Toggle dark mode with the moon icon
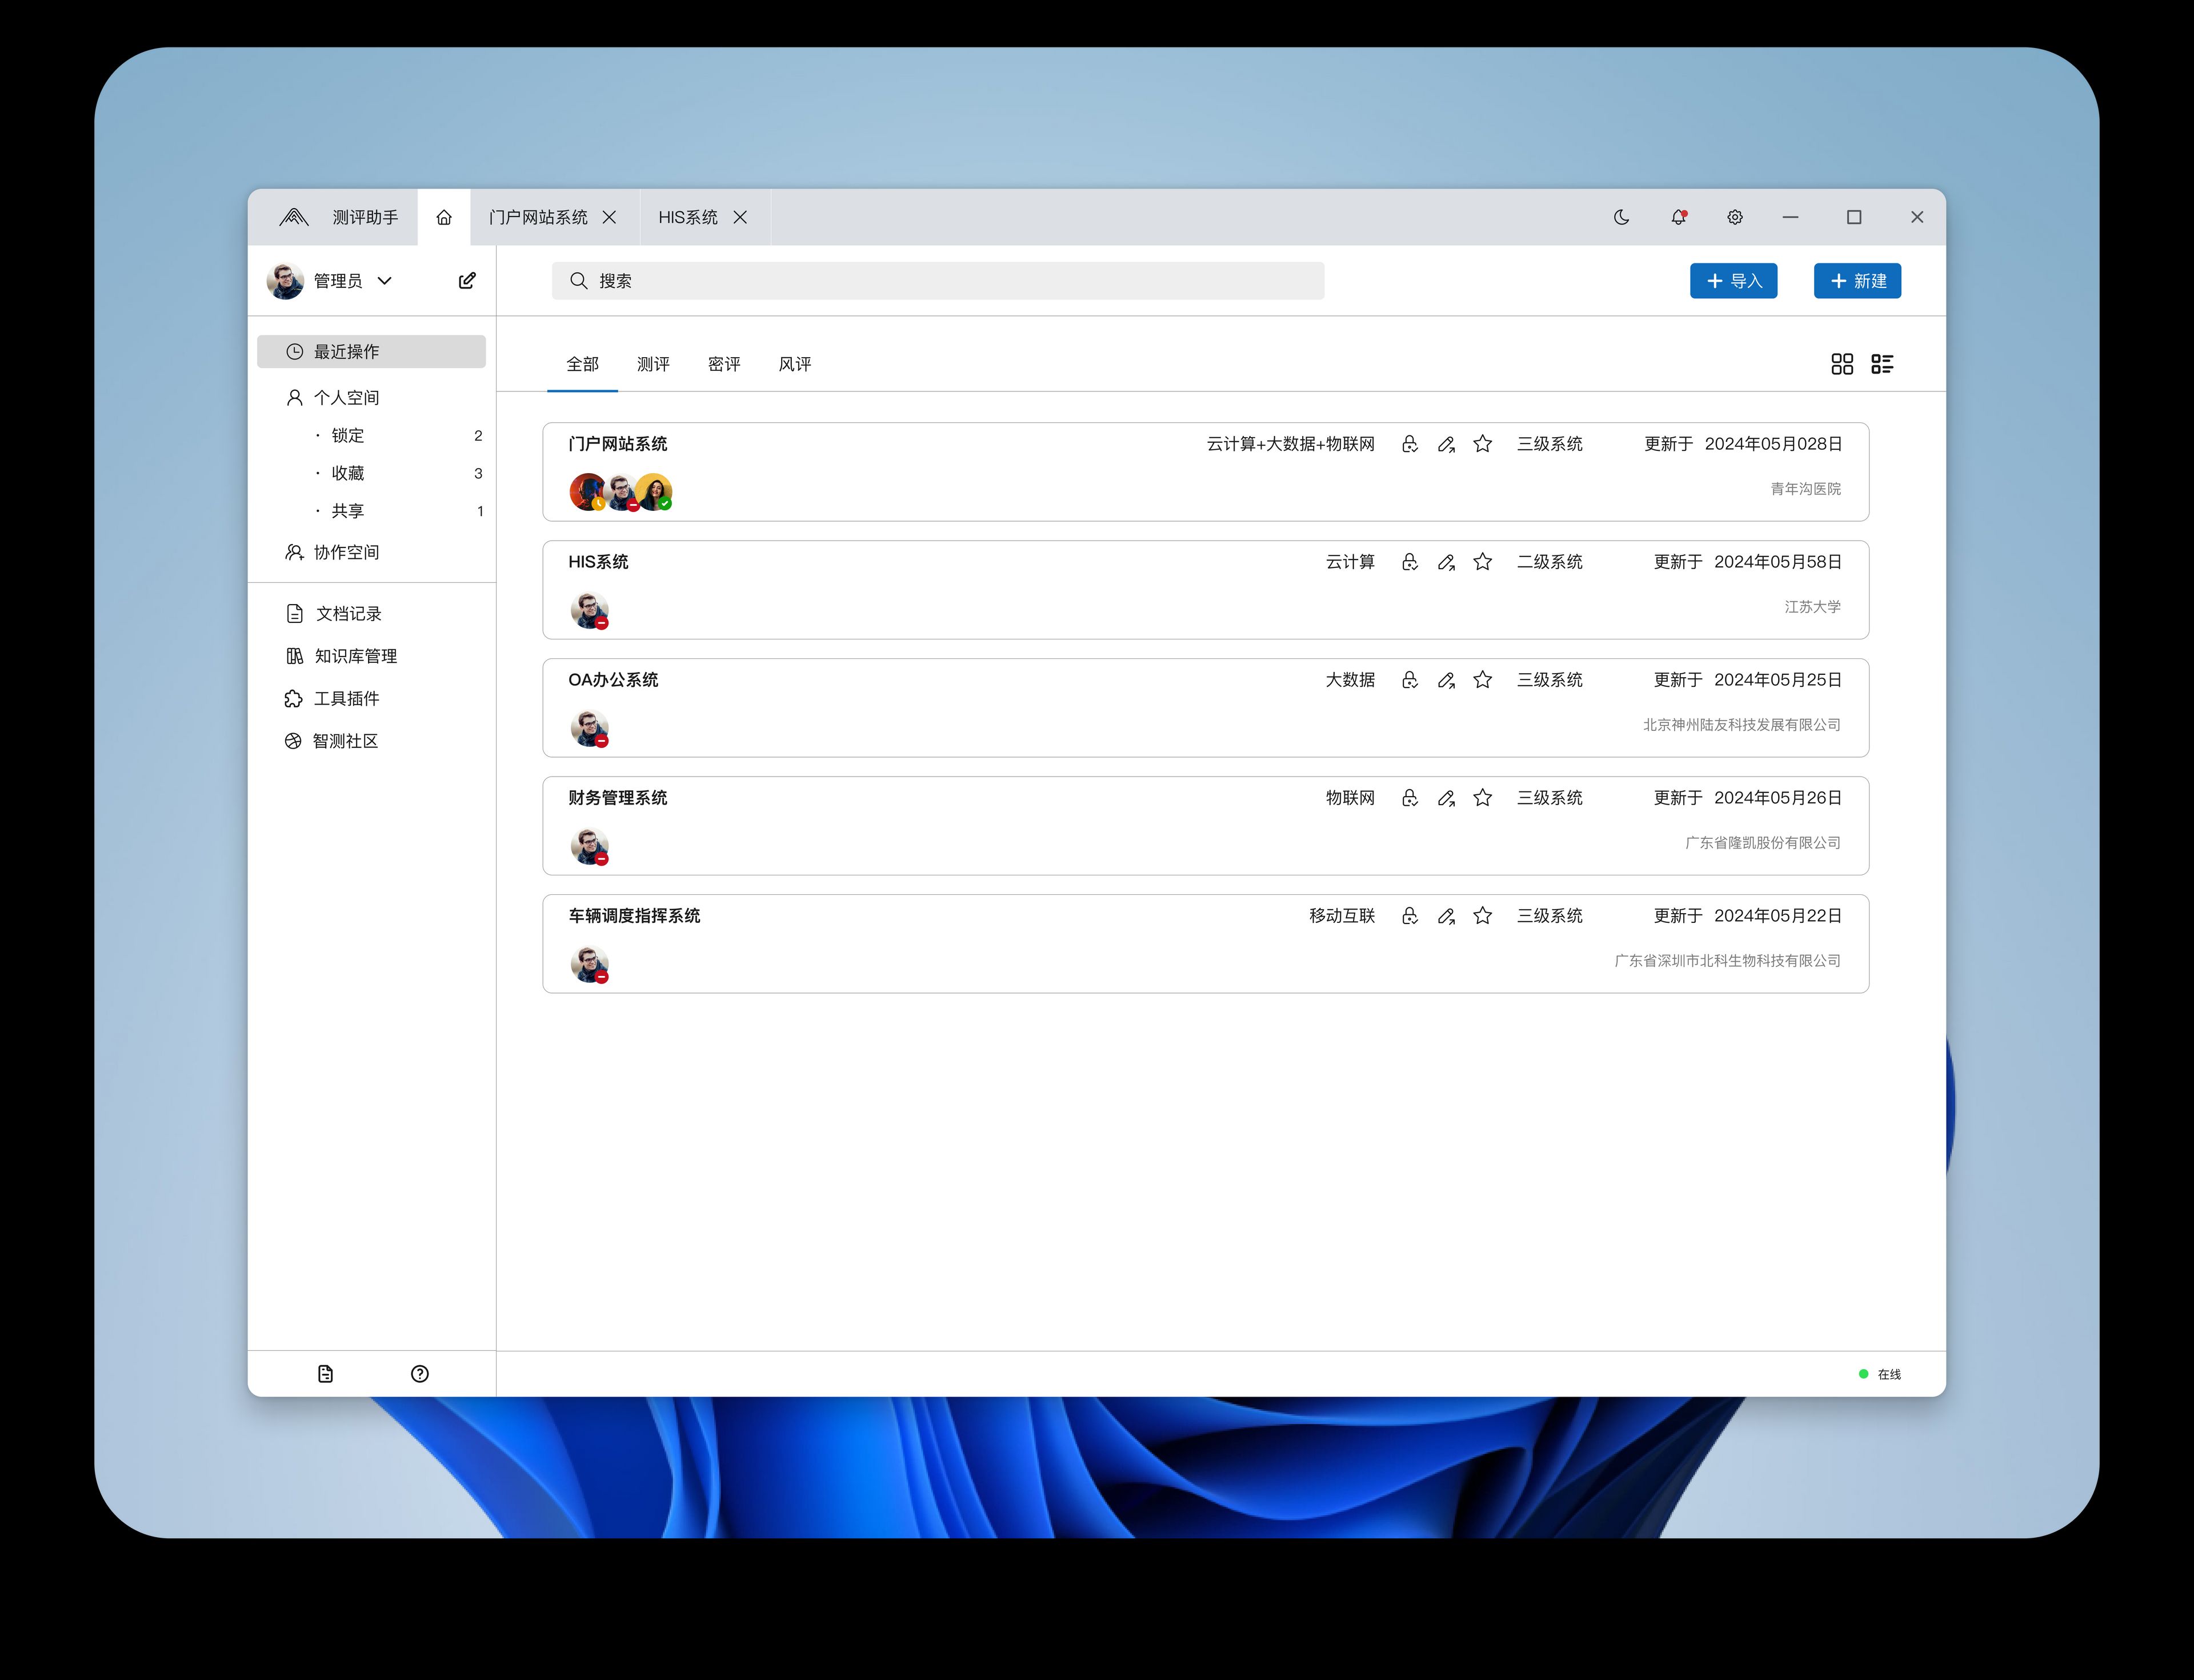Image resolution: width=2194 pixels, height=1680 pixels. pos(1622,217)
